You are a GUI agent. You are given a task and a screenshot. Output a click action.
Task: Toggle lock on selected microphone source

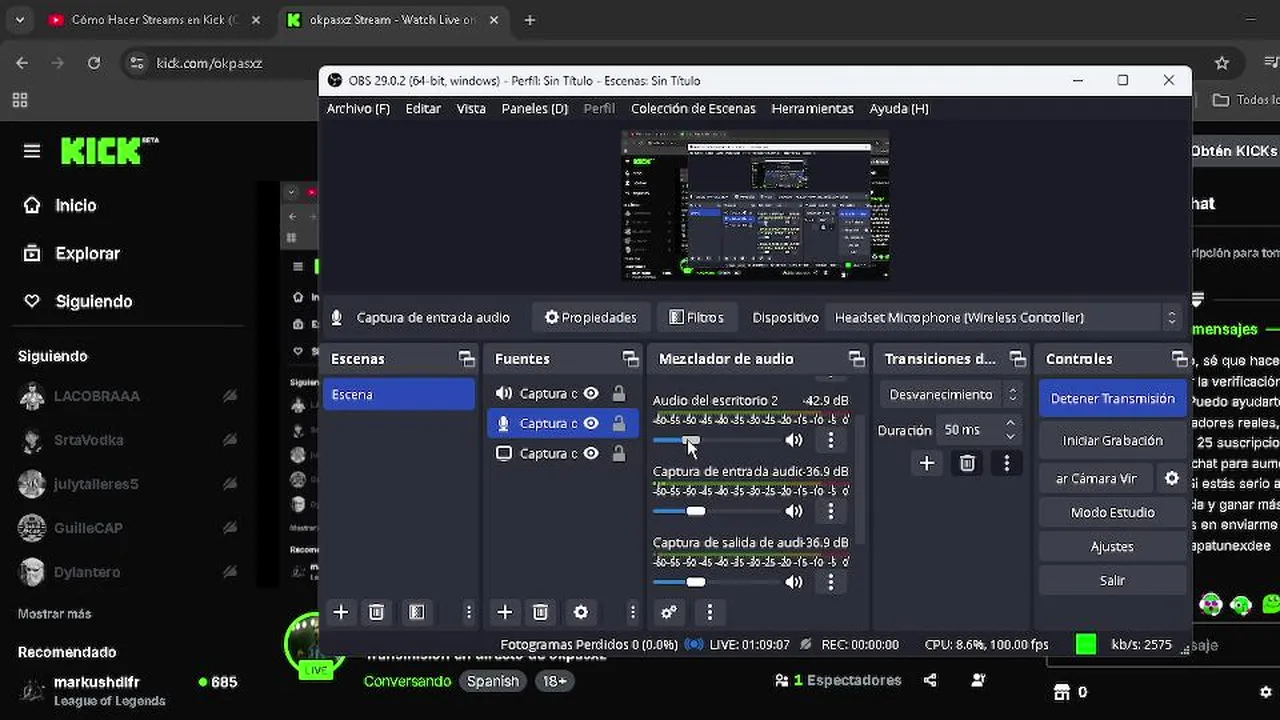click(x=619, y=423)
